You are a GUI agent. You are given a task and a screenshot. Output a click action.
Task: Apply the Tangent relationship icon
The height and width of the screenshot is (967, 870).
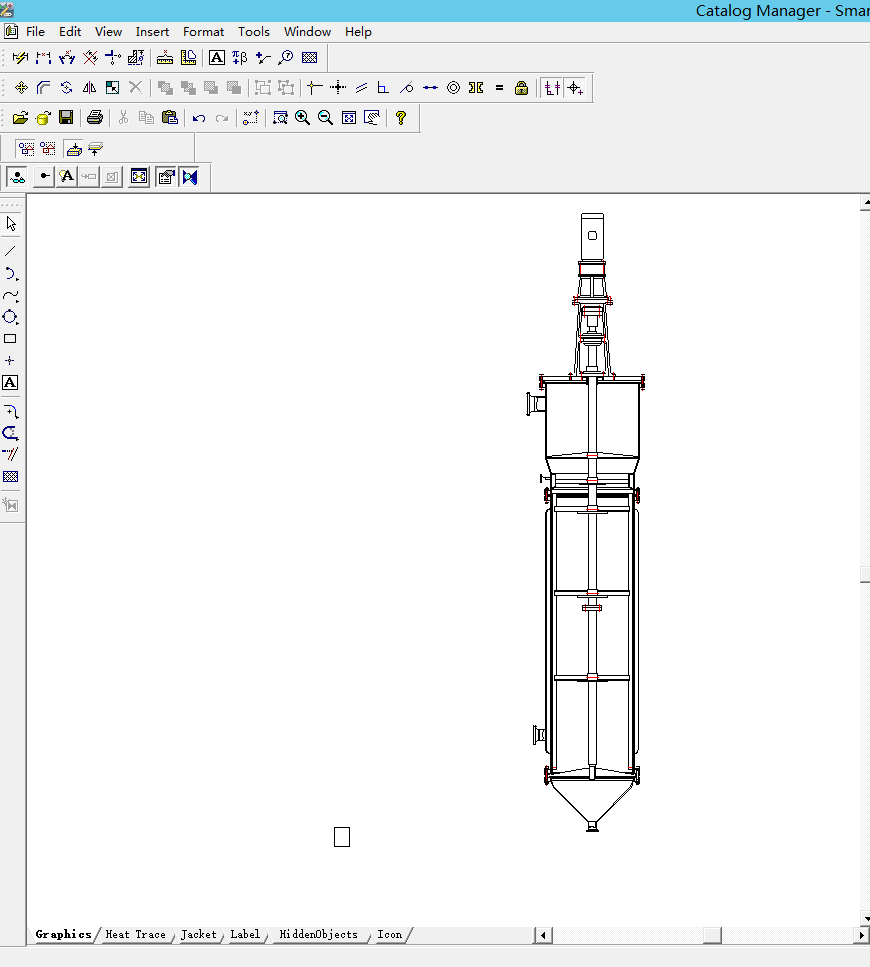click(x=406, y=88)
